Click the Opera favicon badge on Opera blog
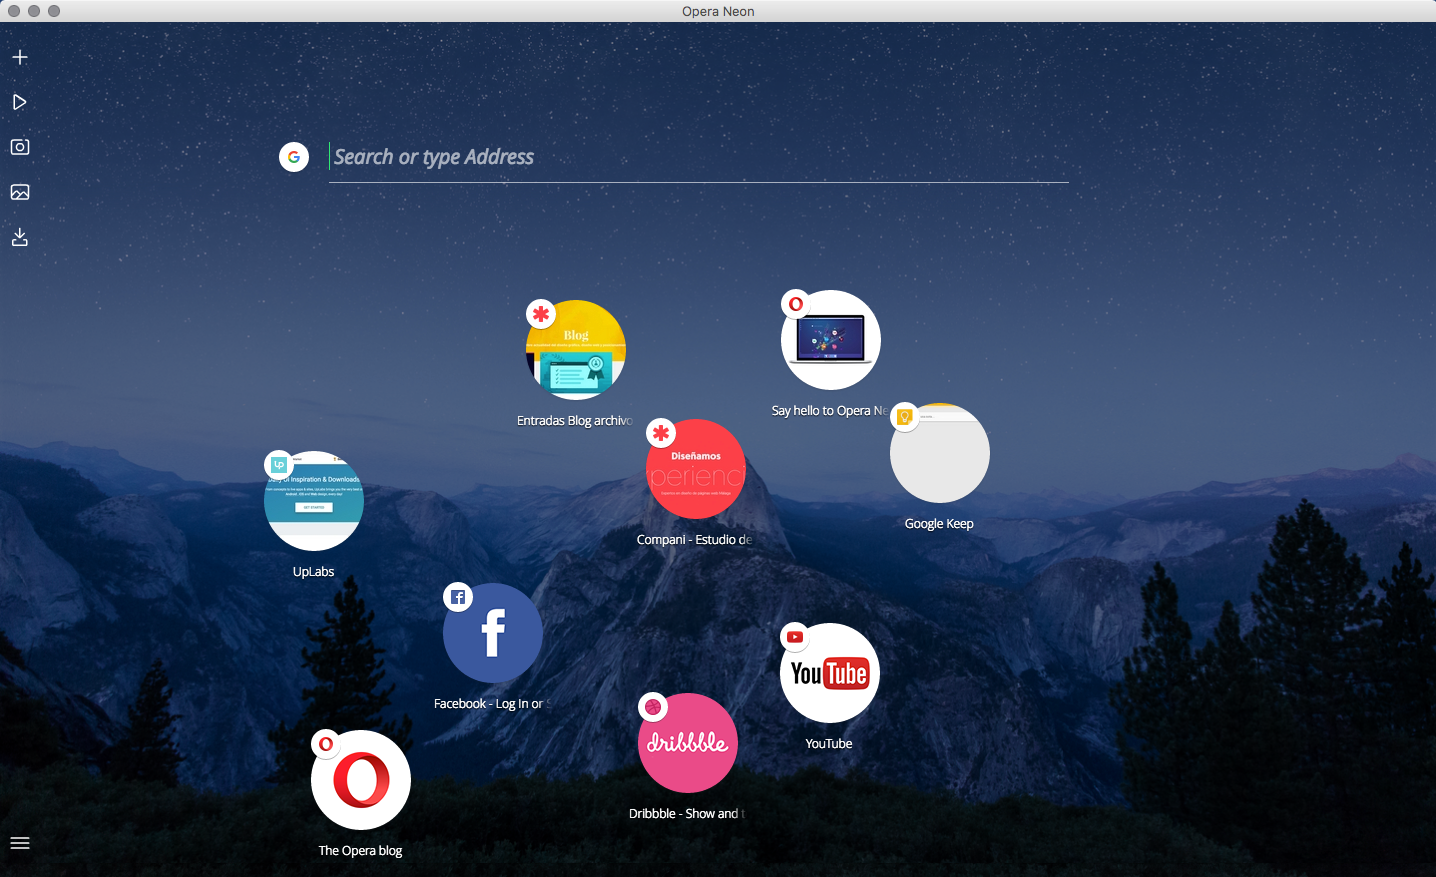Screen dimensions: 1436x877 click(x=326, y=744)
